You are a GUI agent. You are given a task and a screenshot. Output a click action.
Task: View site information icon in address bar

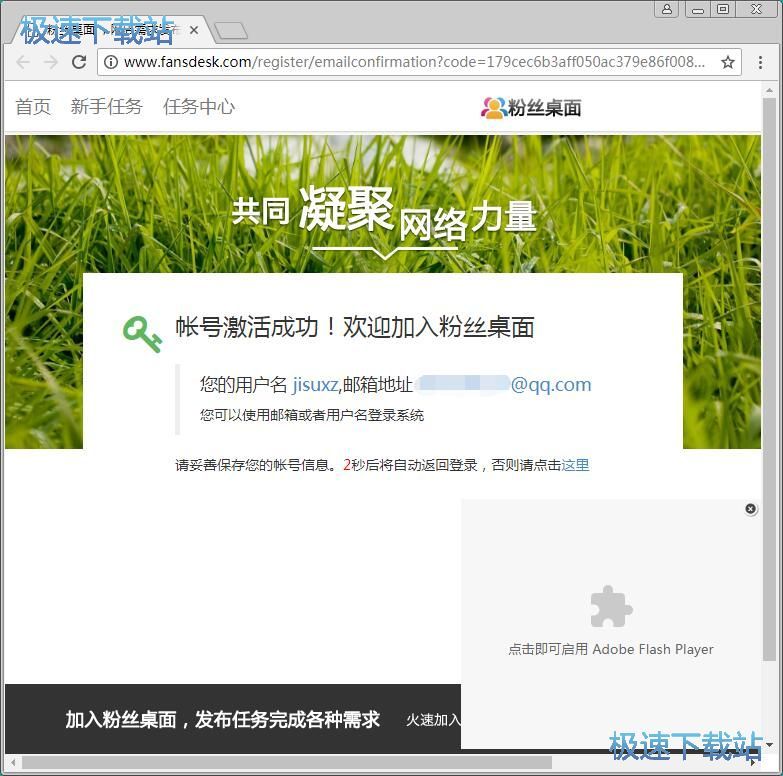point(111,62)
